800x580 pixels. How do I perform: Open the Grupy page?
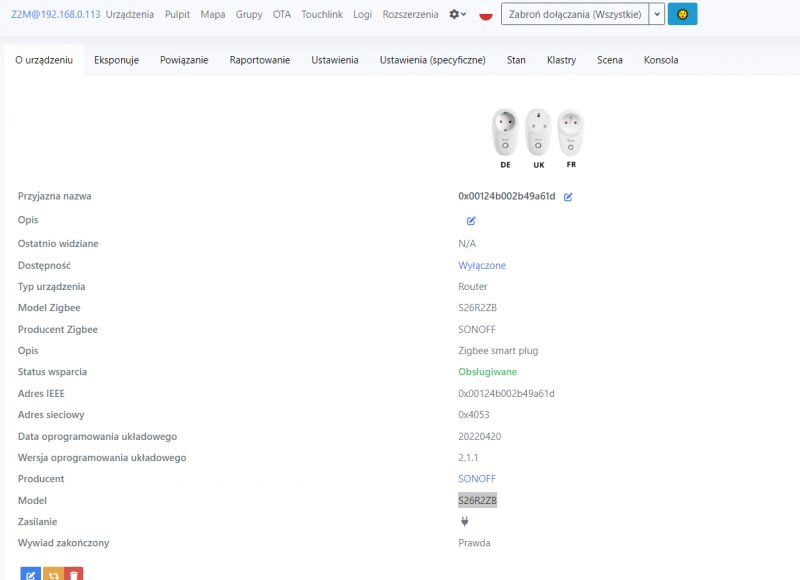pos(249,14)
